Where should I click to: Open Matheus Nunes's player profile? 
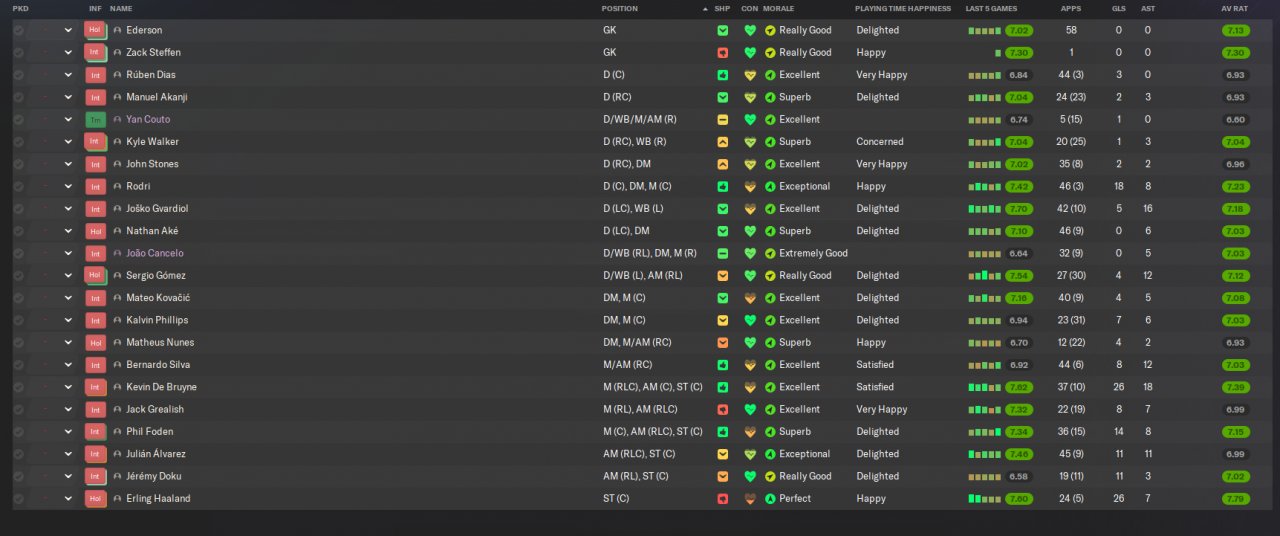point(160,342)
